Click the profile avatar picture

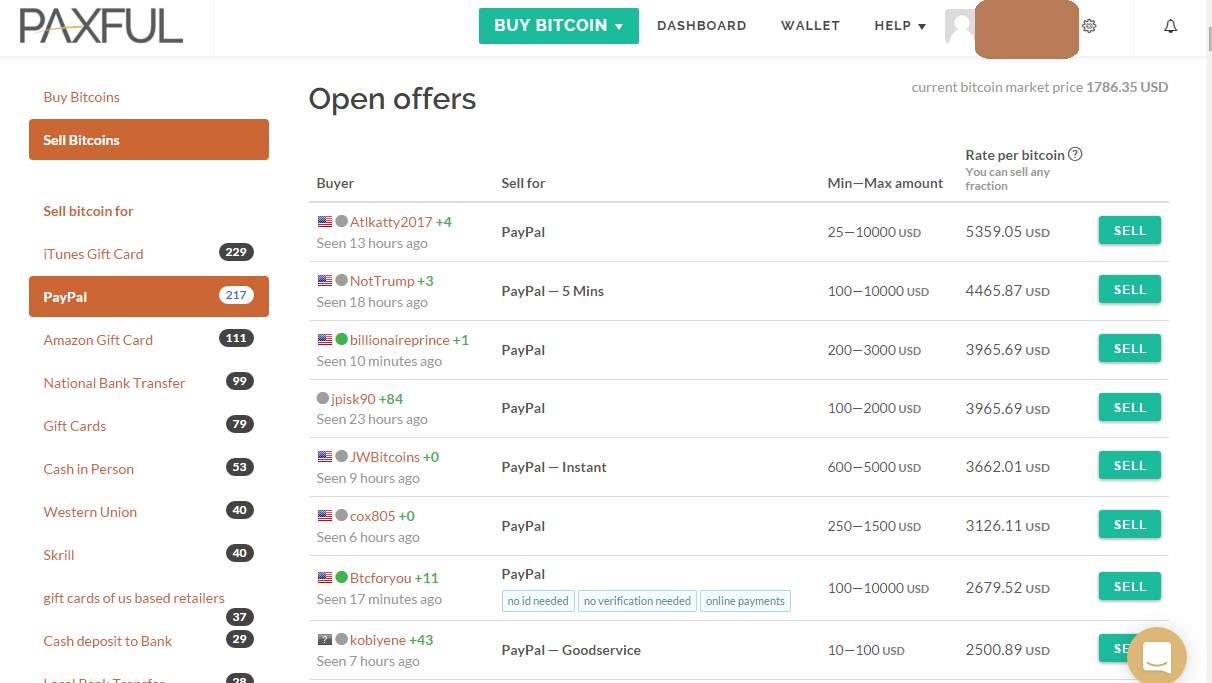point(959,27)
